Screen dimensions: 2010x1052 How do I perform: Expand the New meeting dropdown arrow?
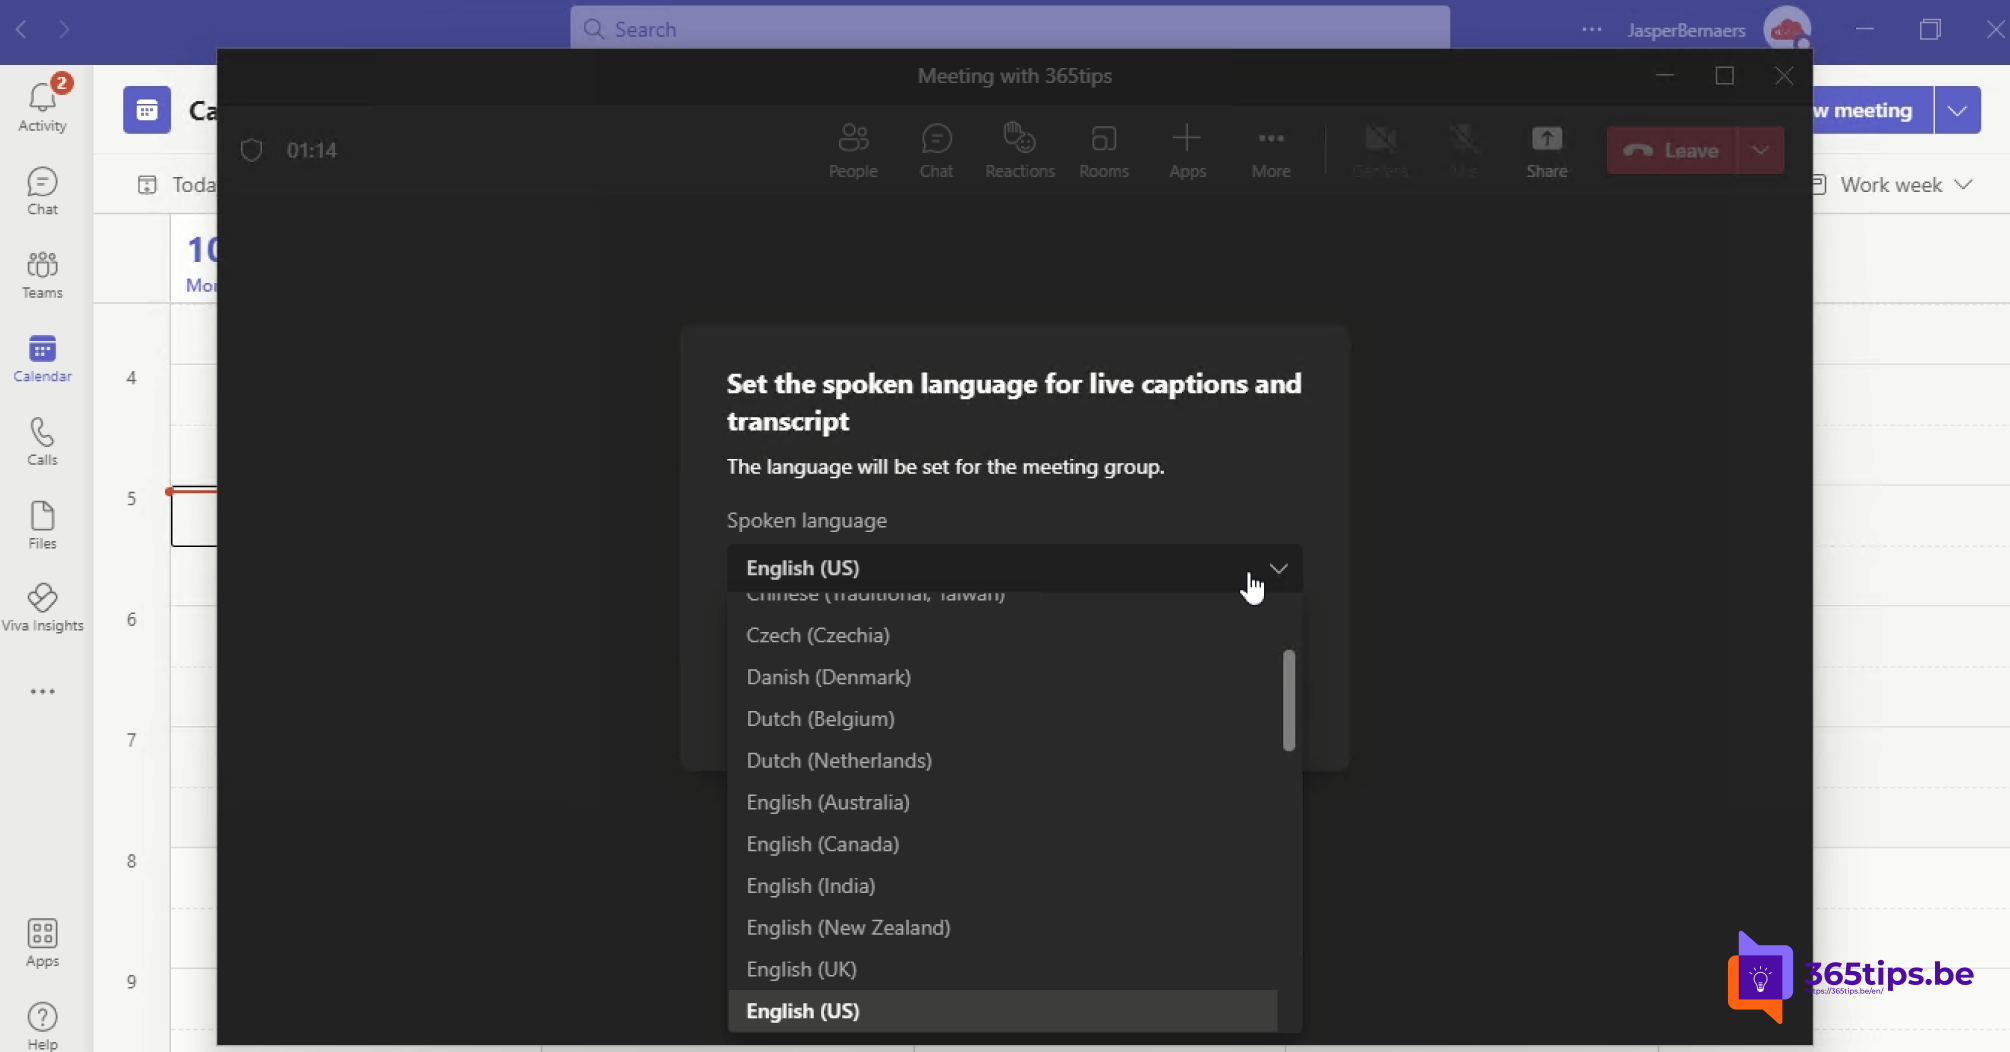pyautogui.click(x=1957, y=110)
